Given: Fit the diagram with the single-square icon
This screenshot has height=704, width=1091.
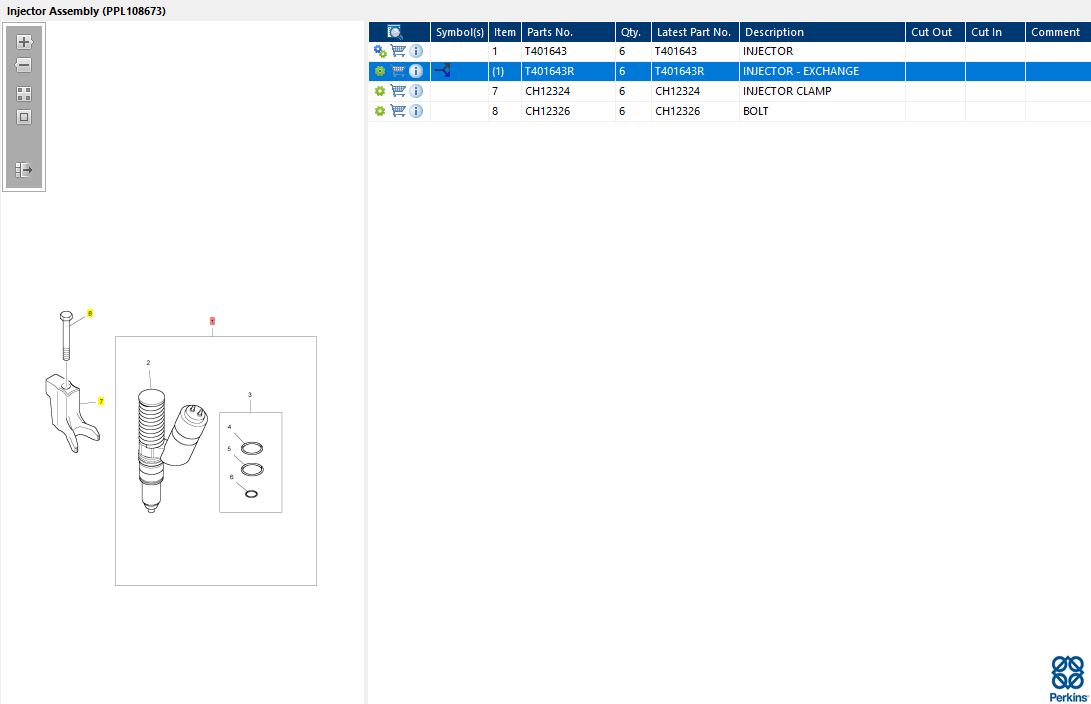Looking at the screenshot, I should (24, 117).
